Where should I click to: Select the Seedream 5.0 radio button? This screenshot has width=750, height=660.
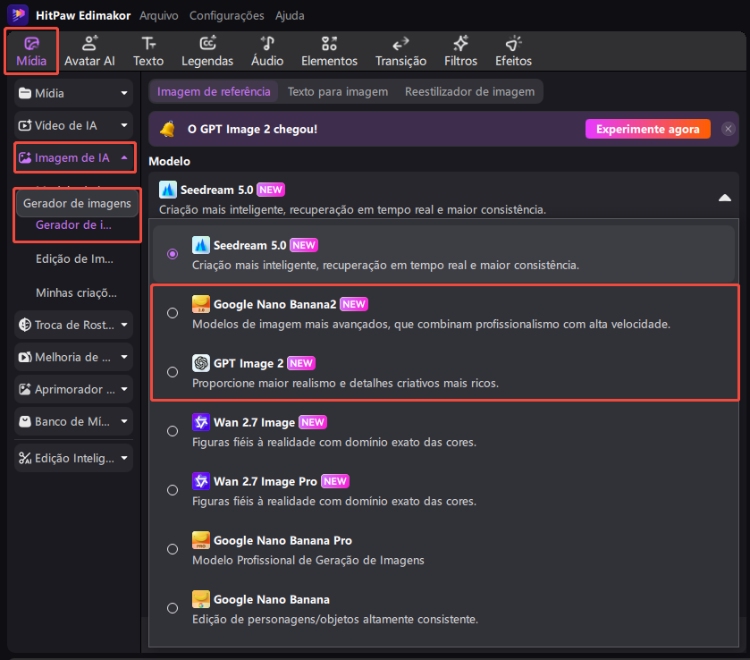click(x=172, y=254)
